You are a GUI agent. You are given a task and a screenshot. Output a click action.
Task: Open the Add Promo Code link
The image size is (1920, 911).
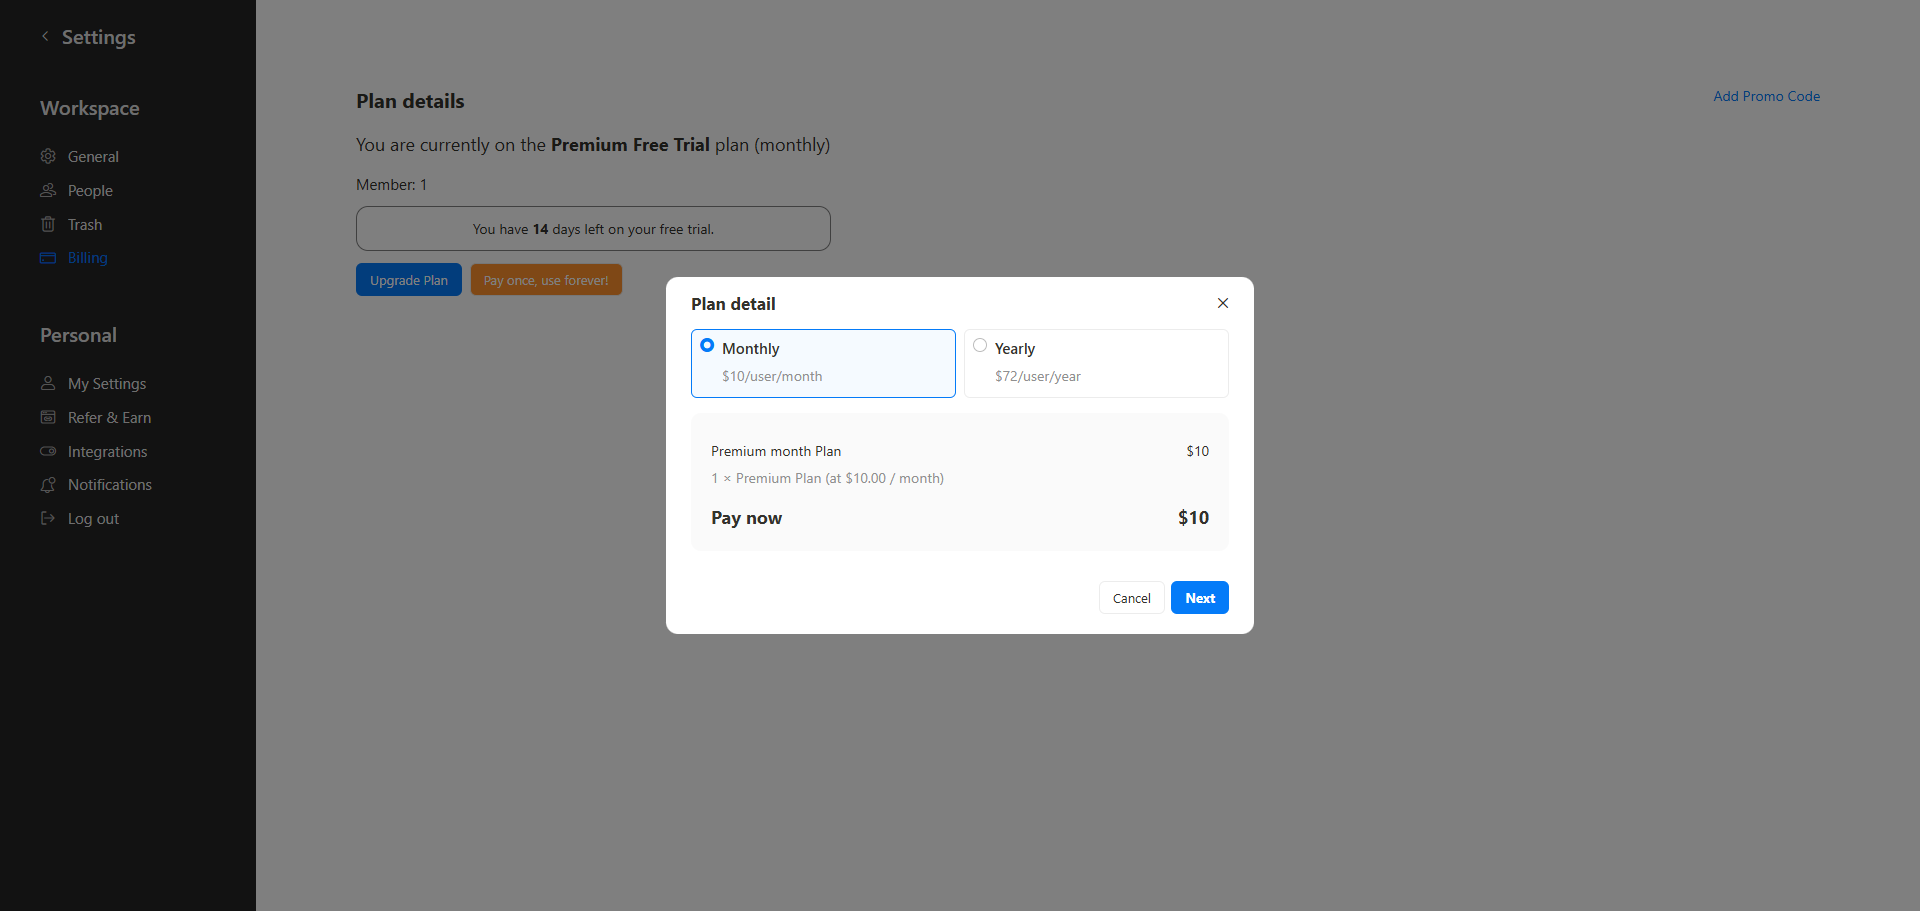1766,96
